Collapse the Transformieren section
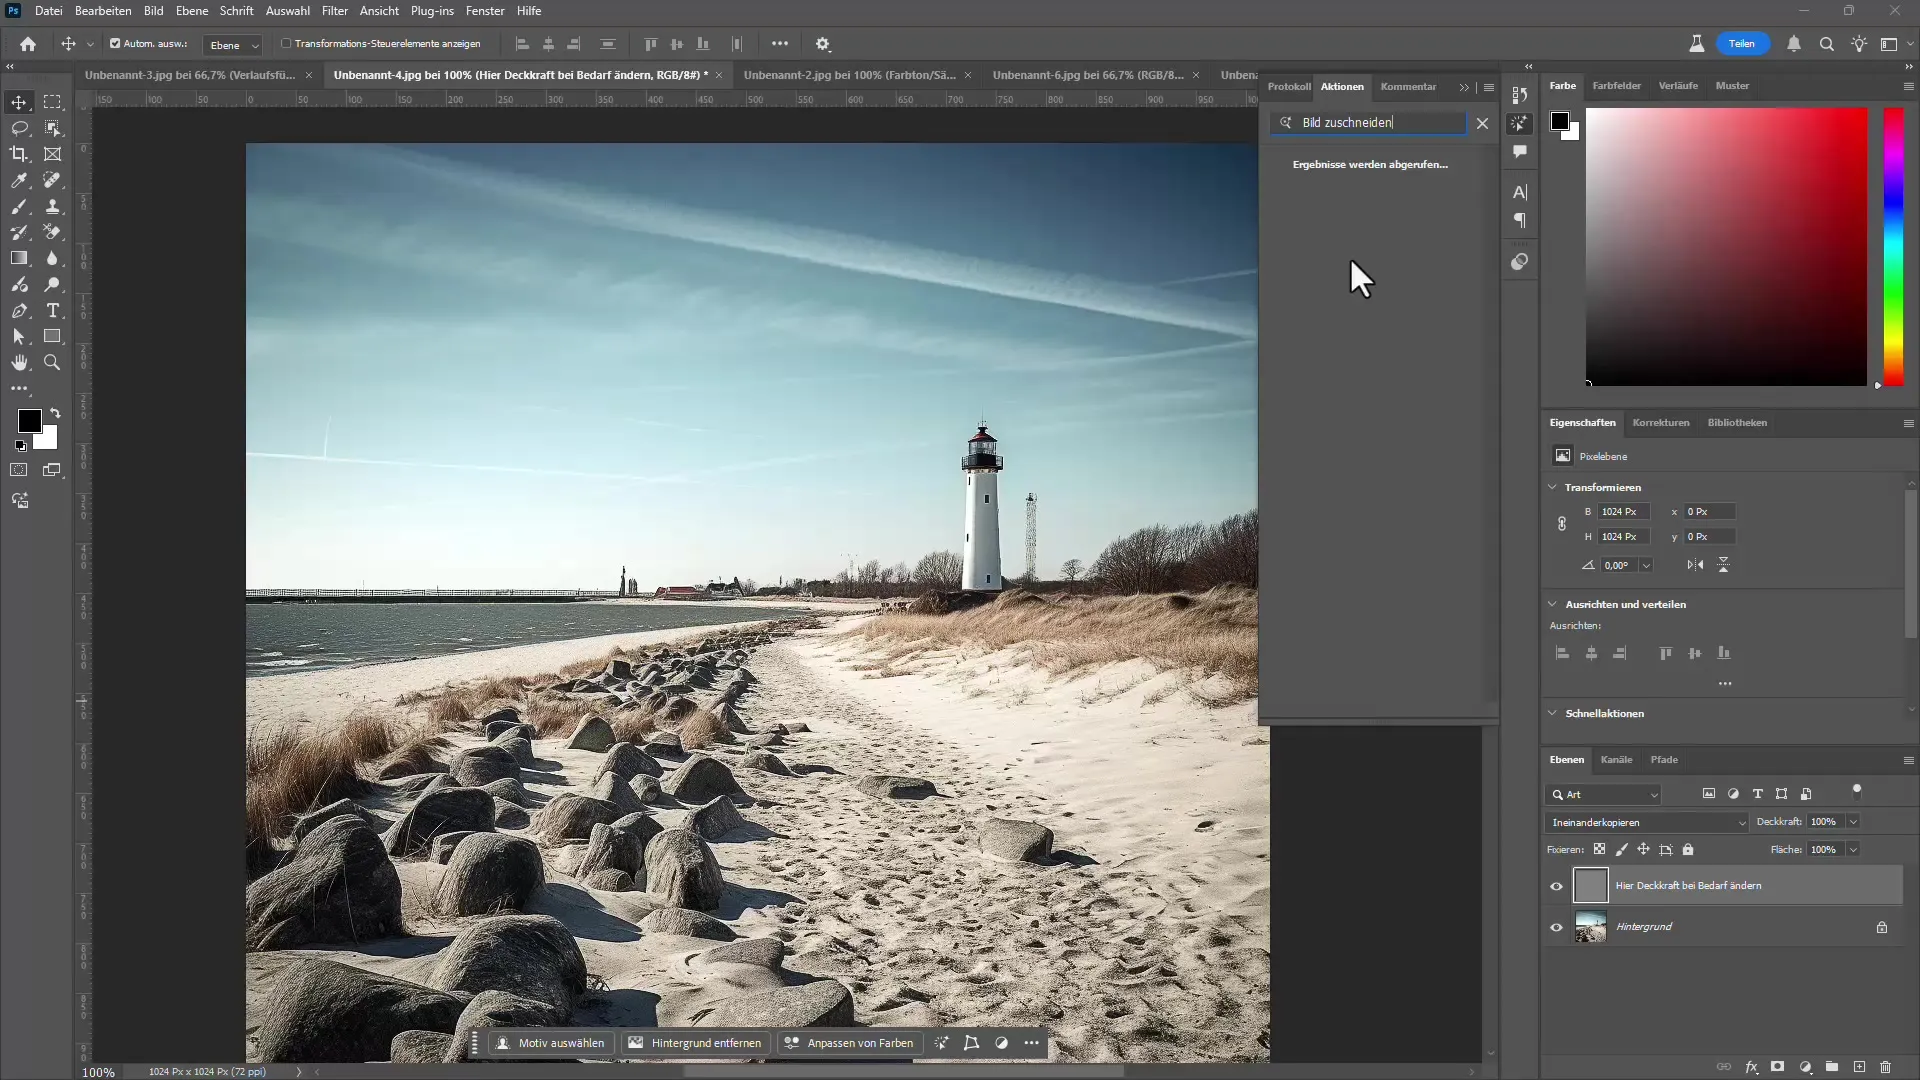 (1553, 487)
